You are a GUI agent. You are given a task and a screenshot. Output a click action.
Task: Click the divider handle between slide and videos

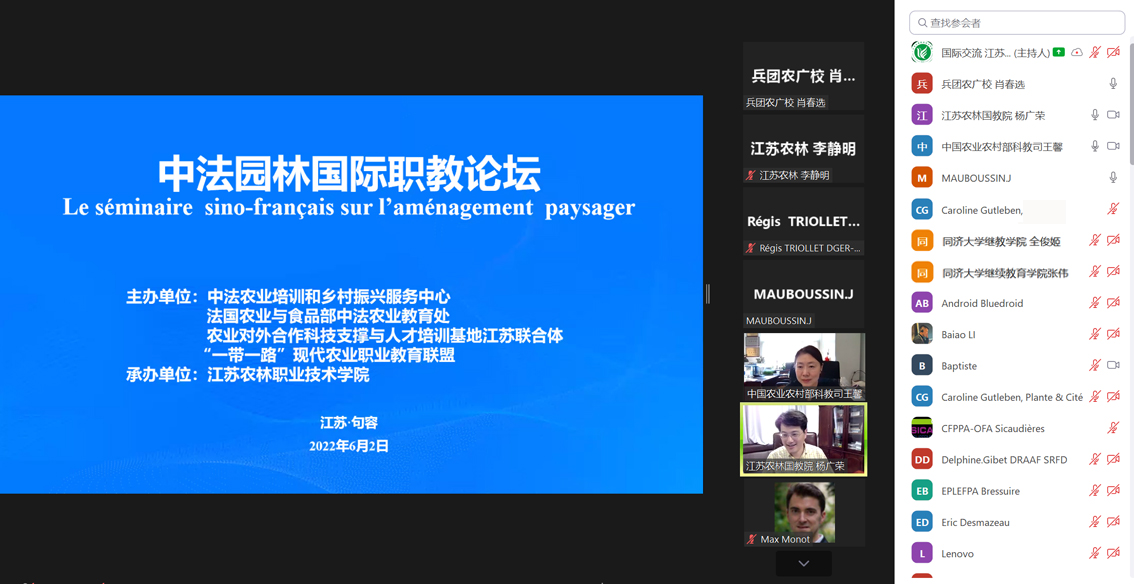pyautogui.click(x=708, y=294)
